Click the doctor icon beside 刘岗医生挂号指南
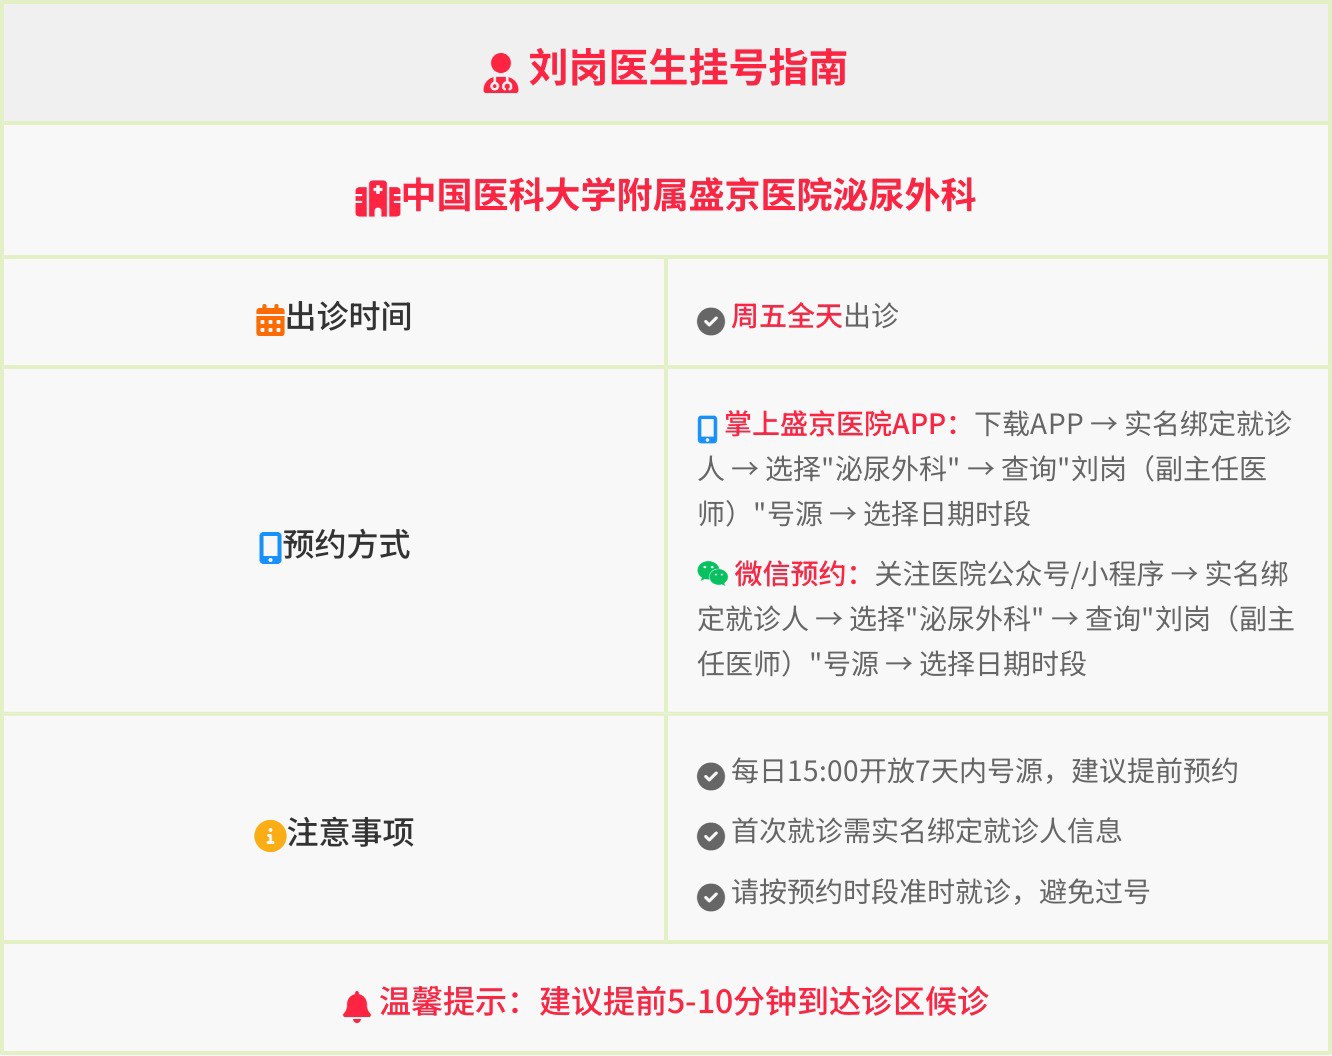1332x1056 pixels. (x=501, y=72)
